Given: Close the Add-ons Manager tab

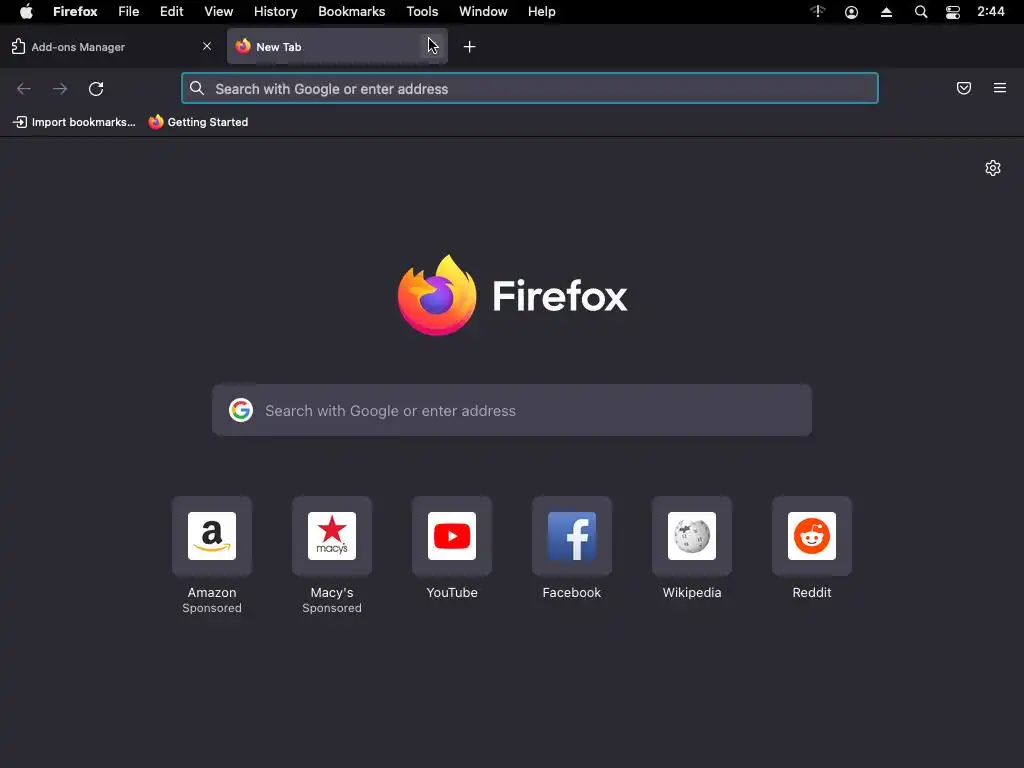Looking at the screenshot, I should coord(207,46).
